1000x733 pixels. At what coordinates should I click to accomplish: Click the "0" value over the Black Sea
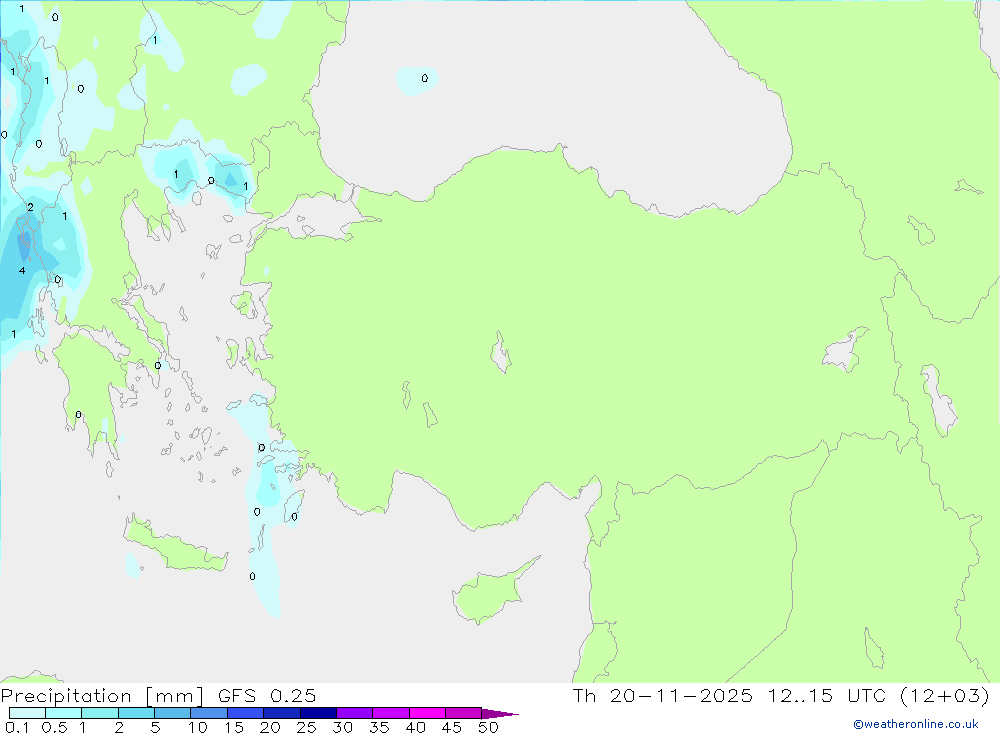point(425,78)
